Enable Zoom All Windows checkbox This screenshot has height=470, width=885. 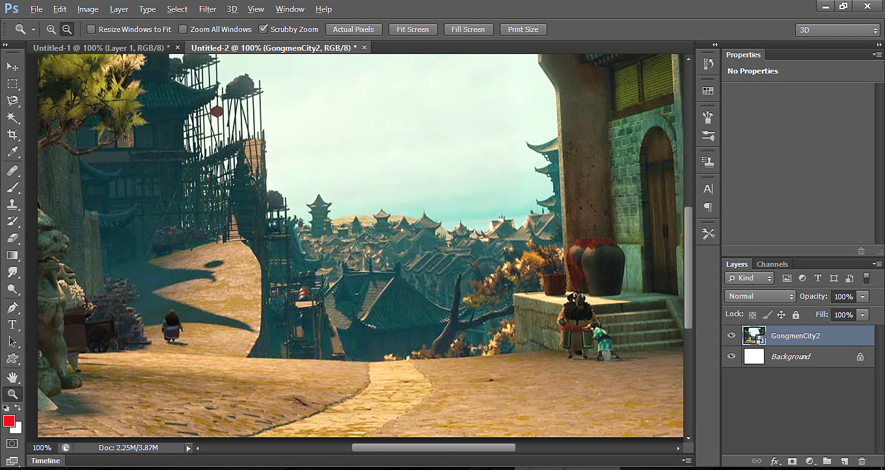click(183, 29)
